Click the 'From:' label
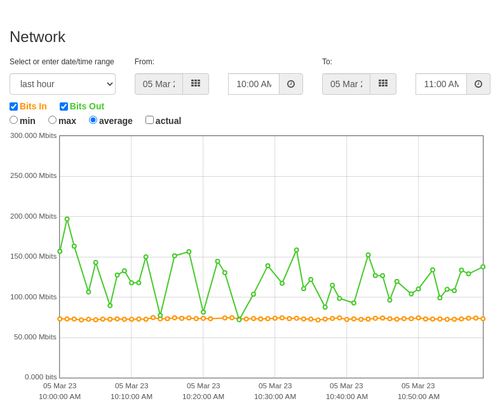Image resolution: width=500 pixels, height=403 pixels. [x=144, y=62]
